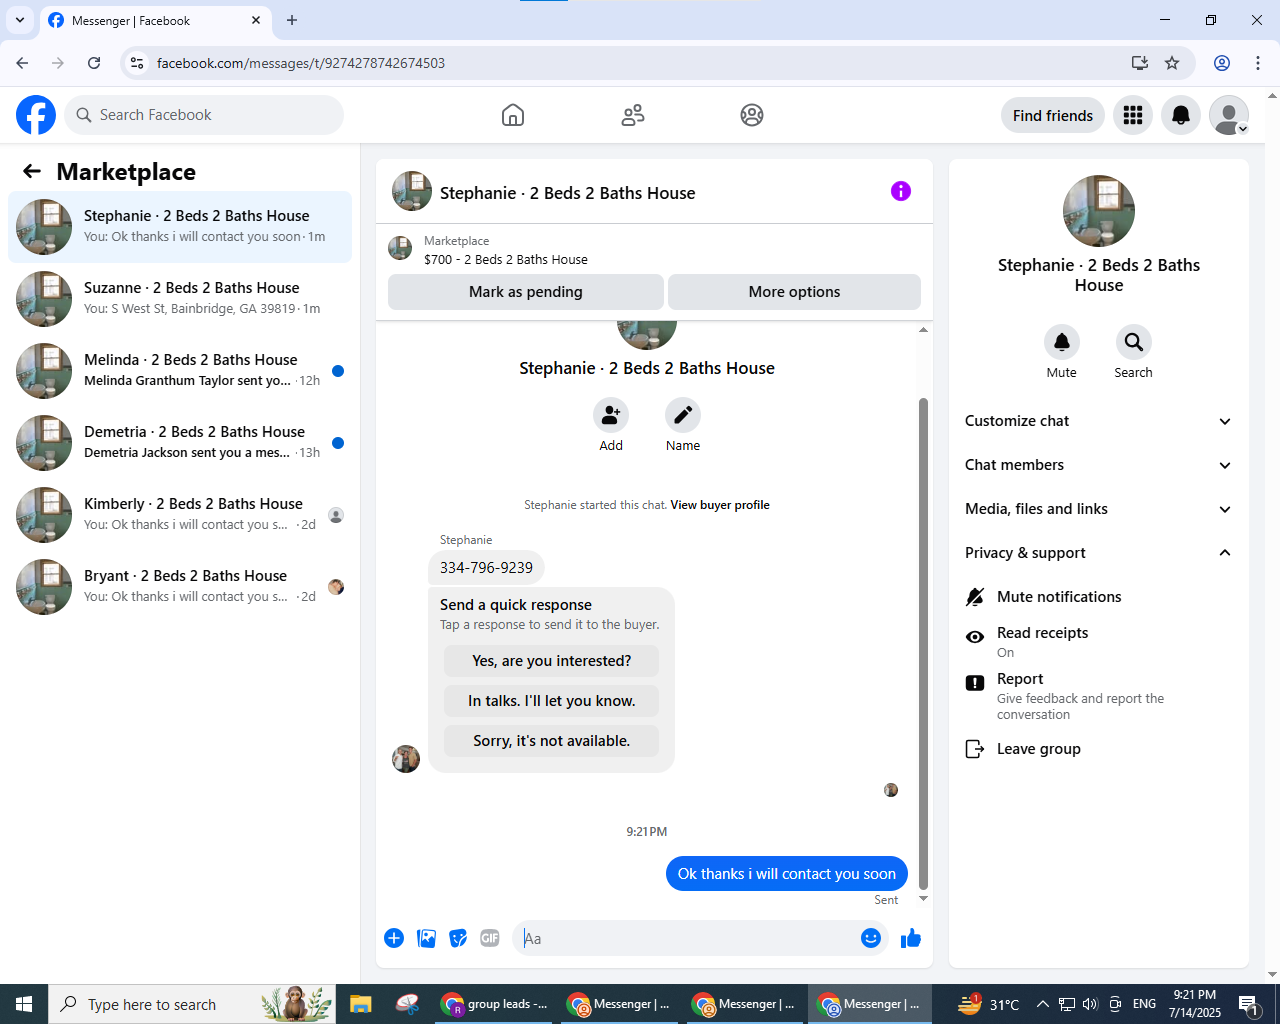The width and height of the screenshot is (1280, 1024).
Task: Click Find friends button
Action: tap(1053, 116)
